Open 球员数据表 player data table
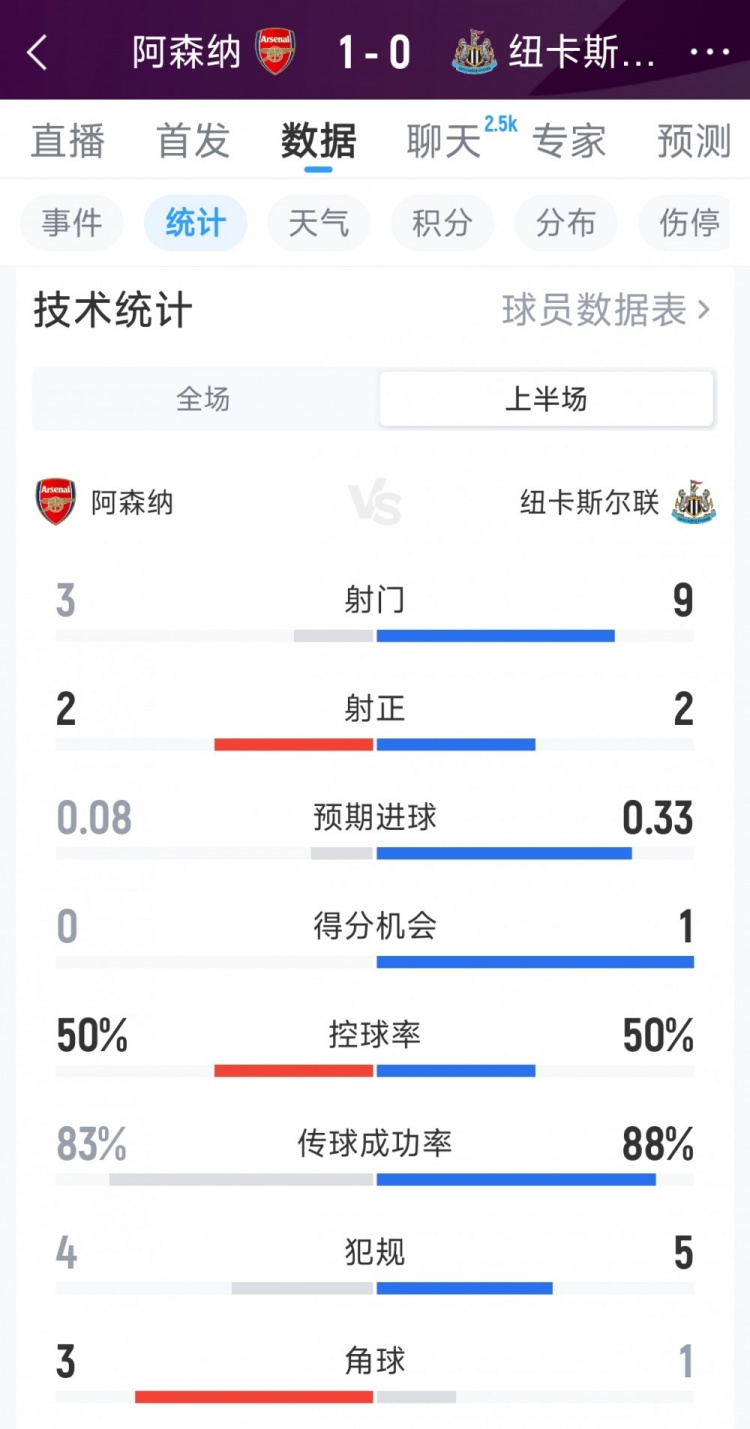The image size is (750, 1429). tap(606, 311)
